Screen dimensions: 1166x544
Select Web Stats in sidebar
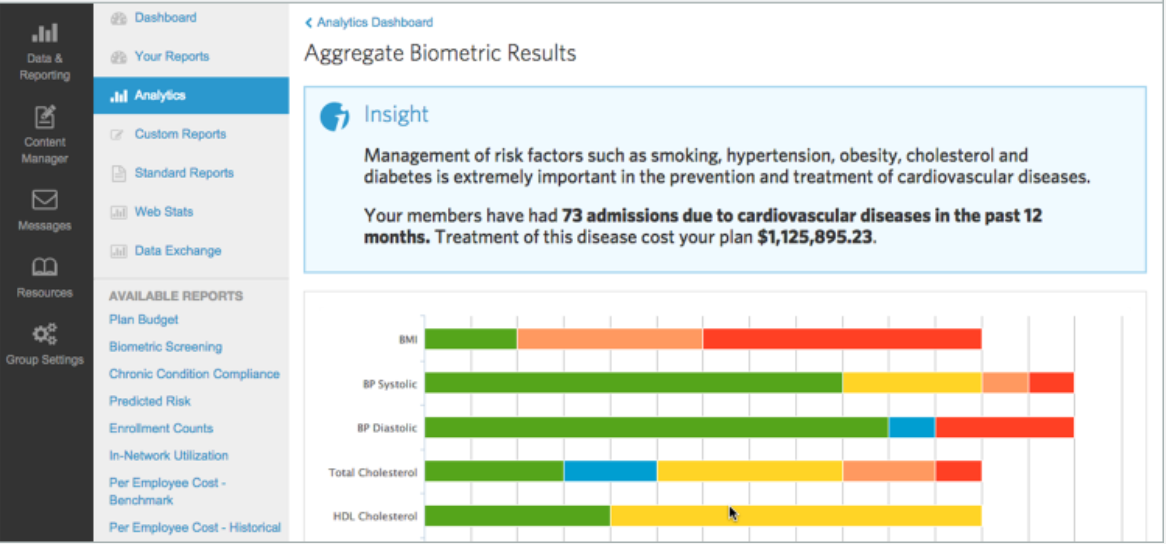(x=164, y=212)
